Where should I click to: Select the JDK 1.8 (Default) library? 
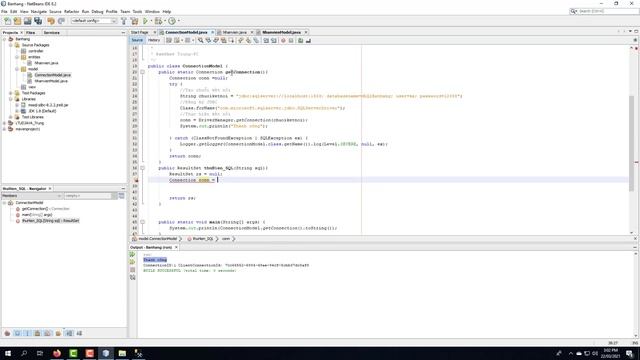42,111
